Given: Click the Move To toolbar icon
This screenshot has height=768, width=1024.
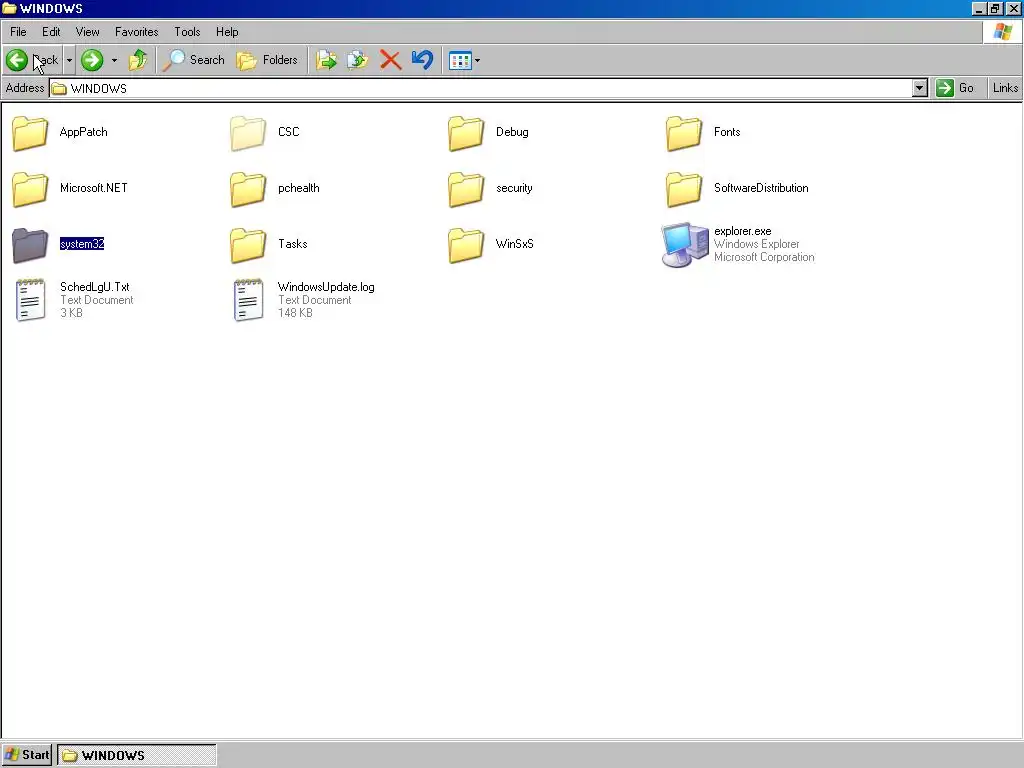Looking at the screenshot, I should pyautogui.click(x=327, y=60).
